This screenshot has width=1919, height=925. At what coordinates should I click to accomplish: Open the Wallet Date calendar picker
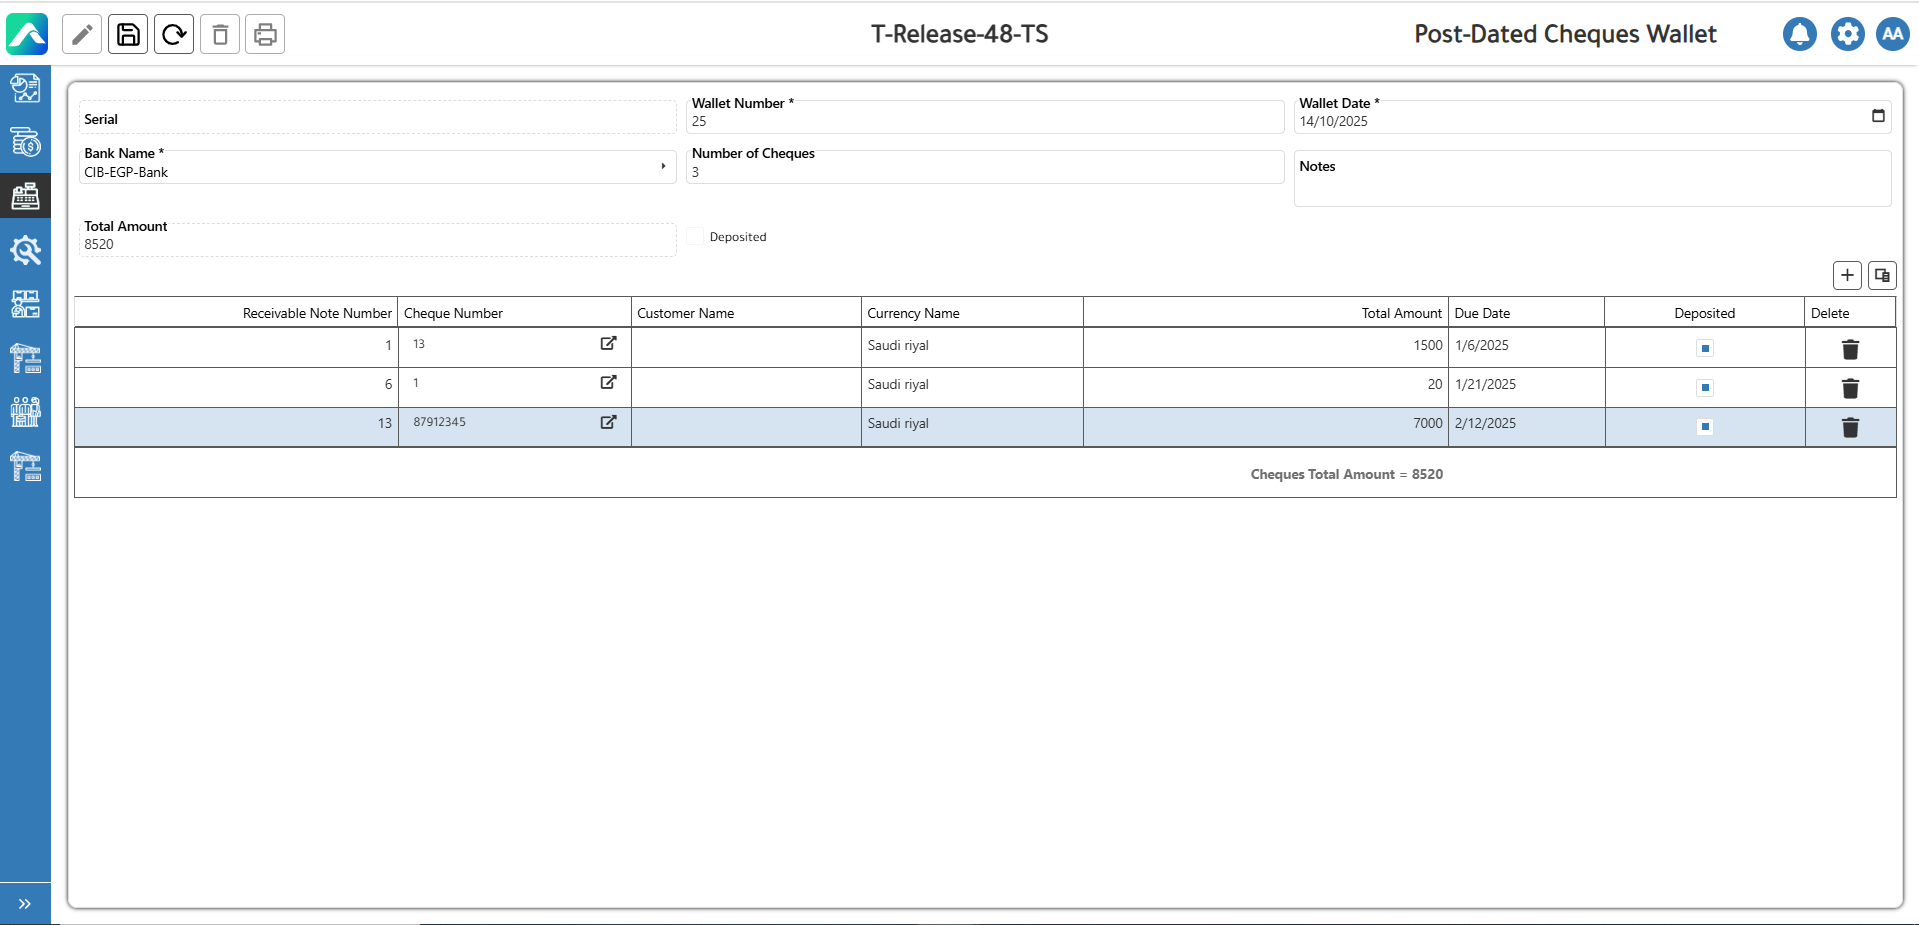[1878, 116]
